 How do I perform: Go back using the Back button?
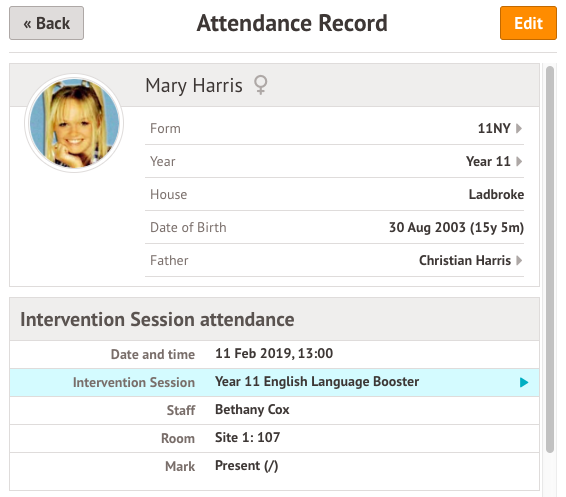(x=47, y=23)
